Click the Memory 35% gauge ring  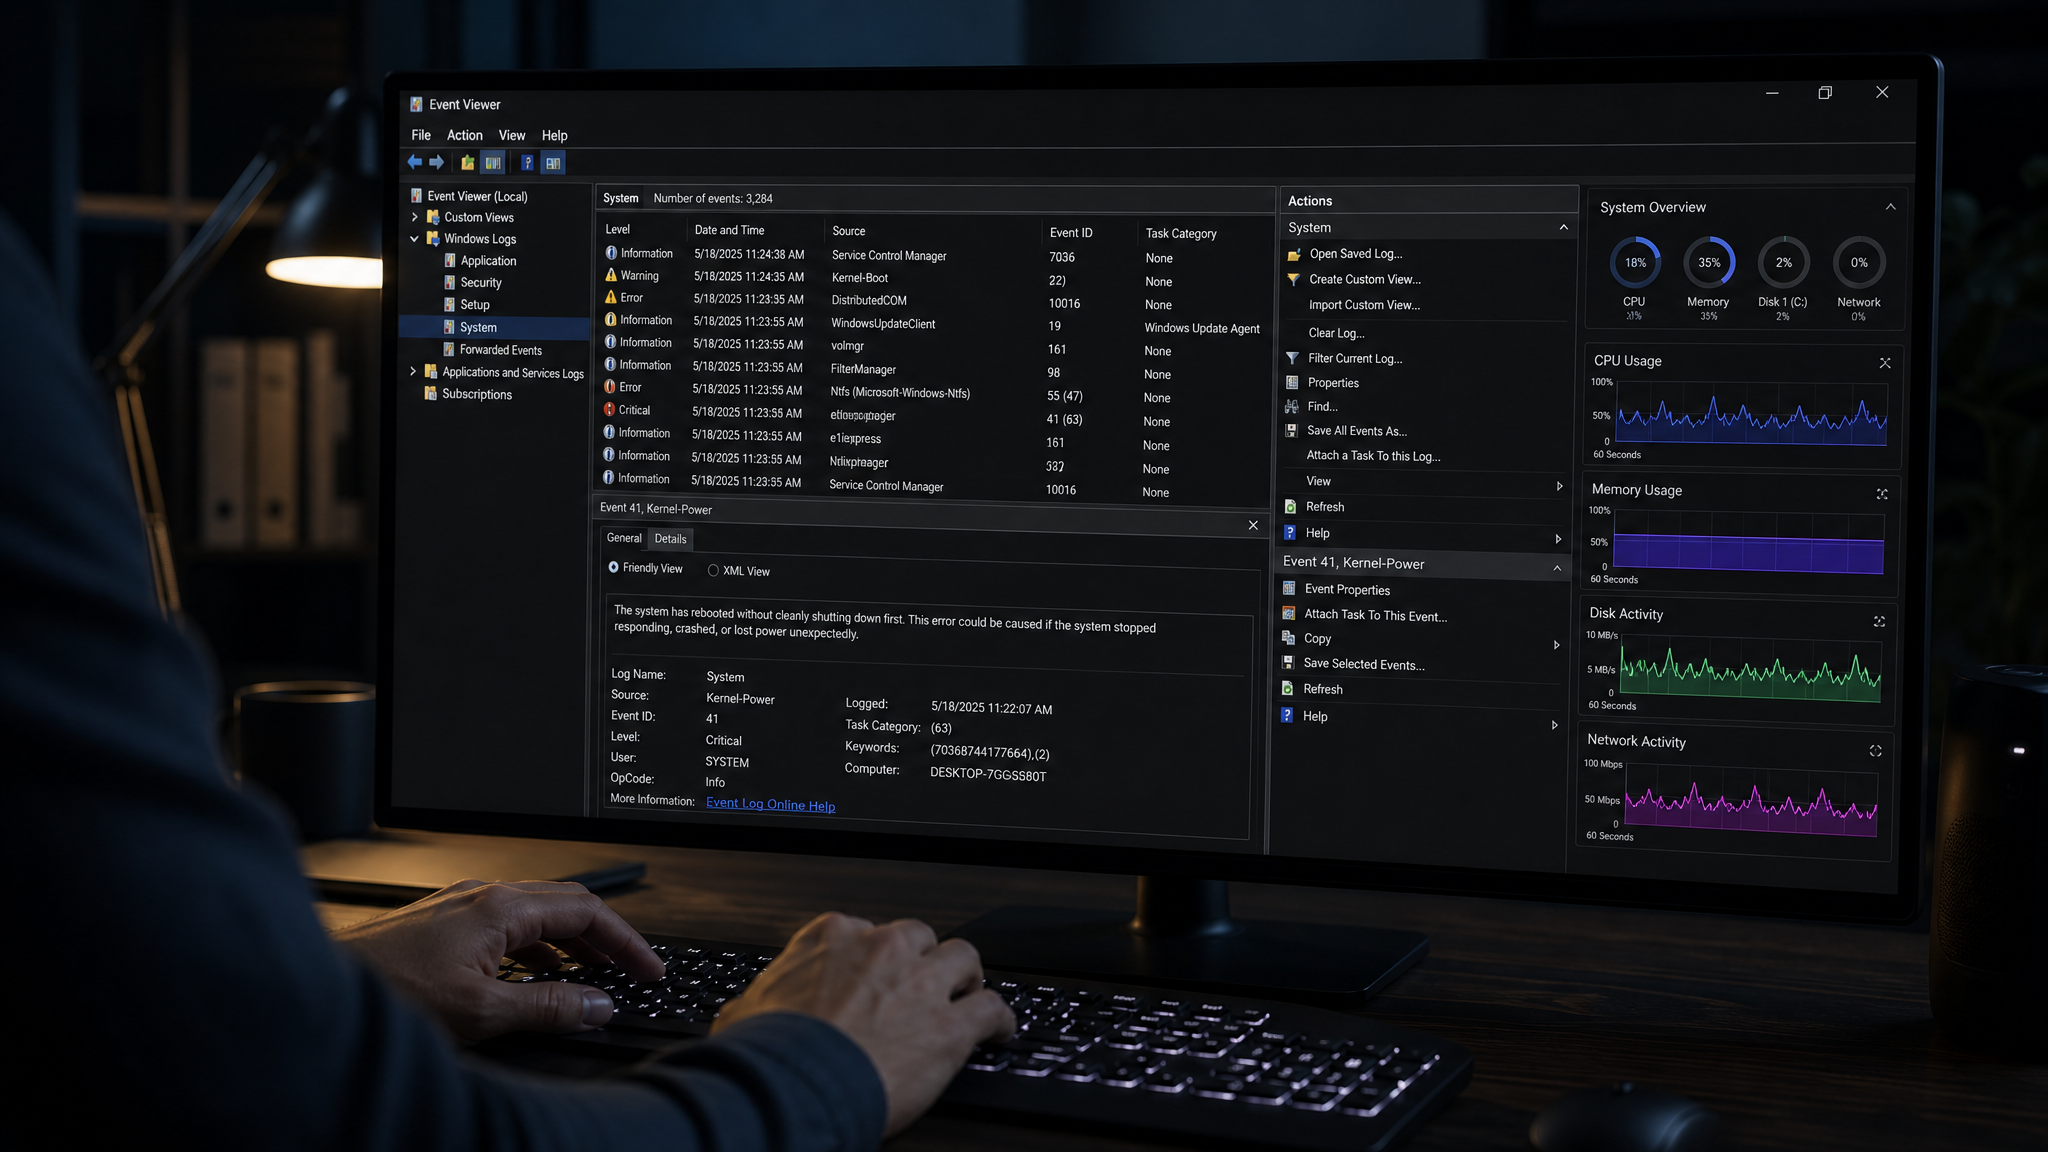click(x=1709, y=263)
